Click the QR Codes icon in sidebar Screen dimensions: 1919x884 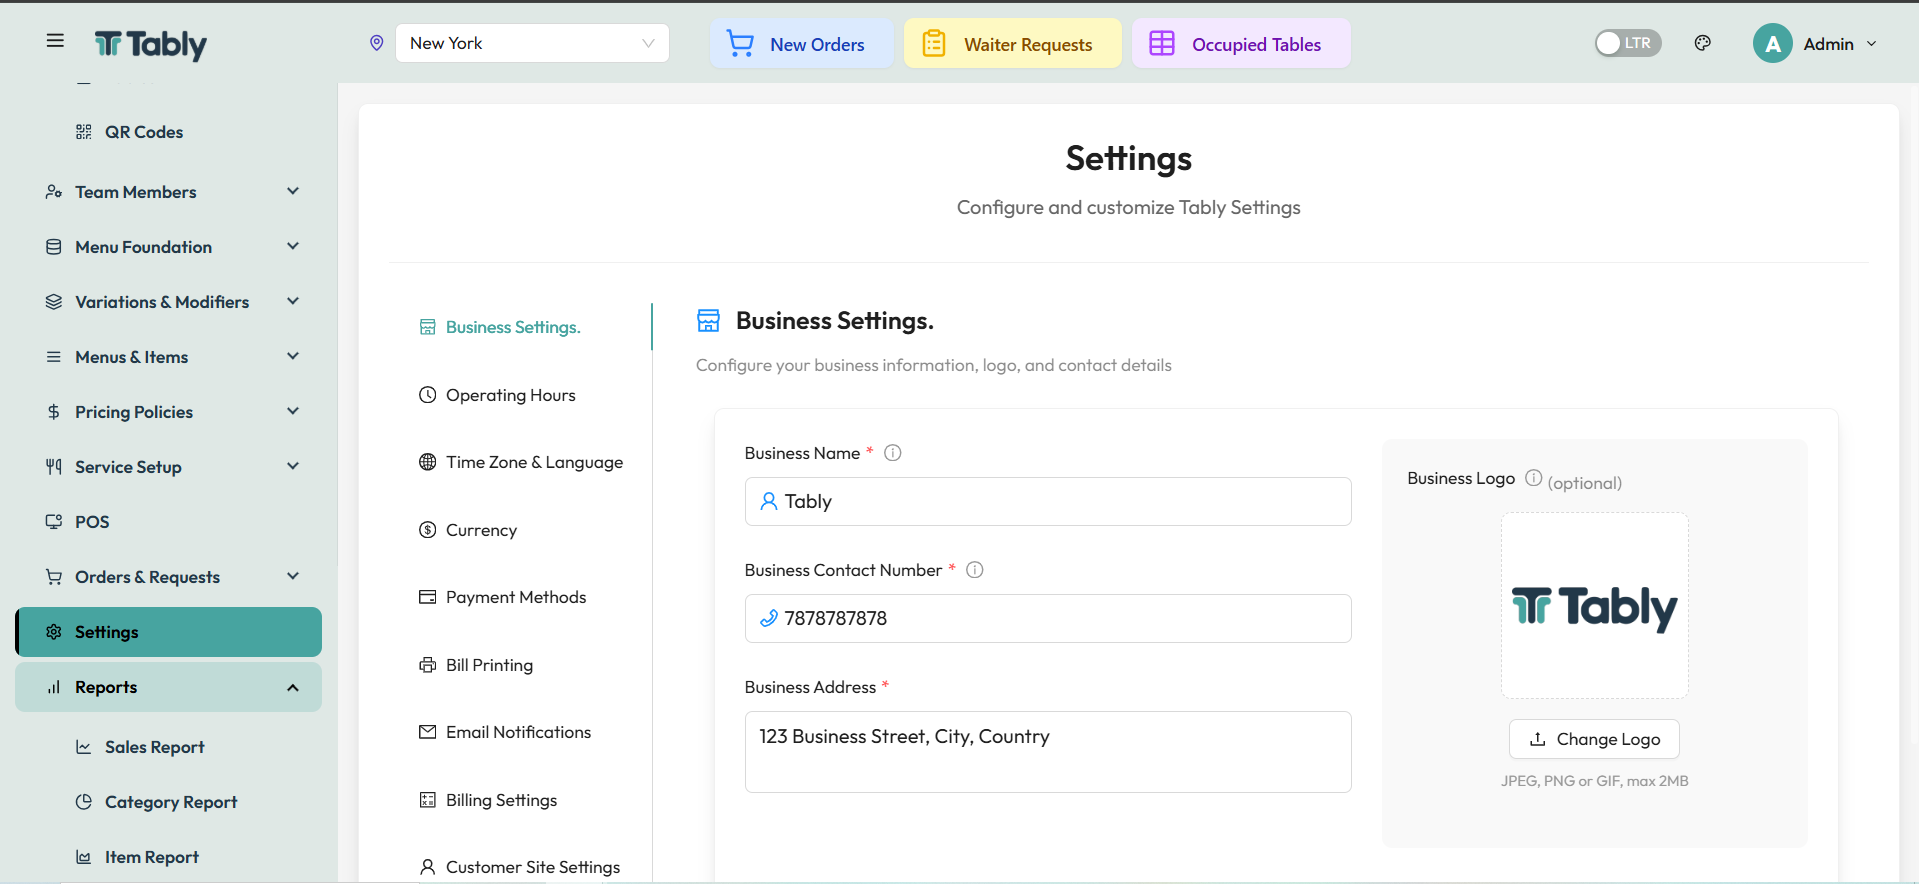(x=84, y=132)
